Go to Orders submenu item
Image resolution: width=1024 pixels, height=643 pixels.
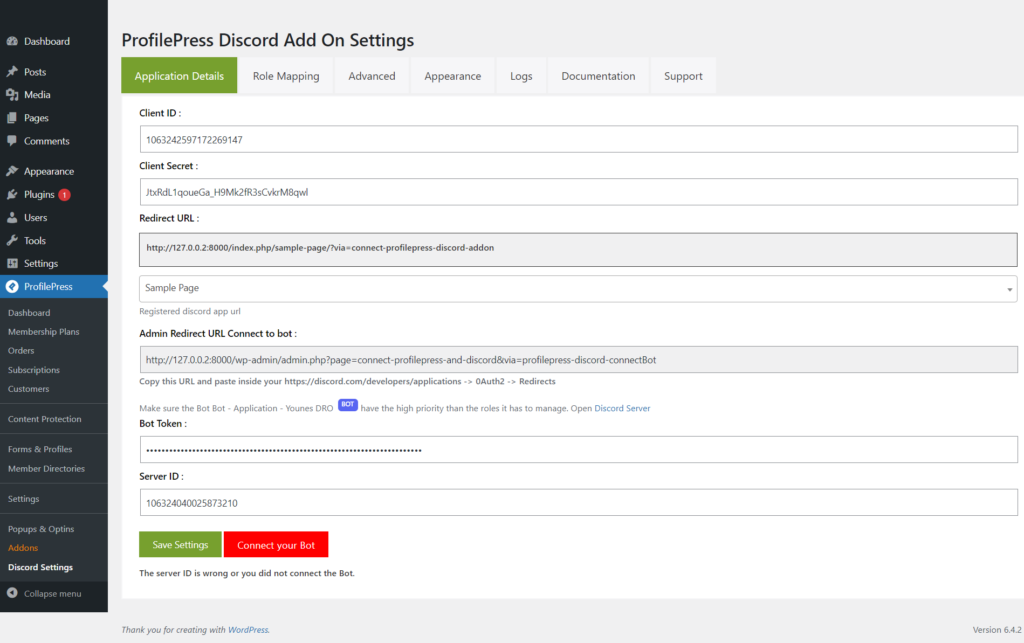21,351
